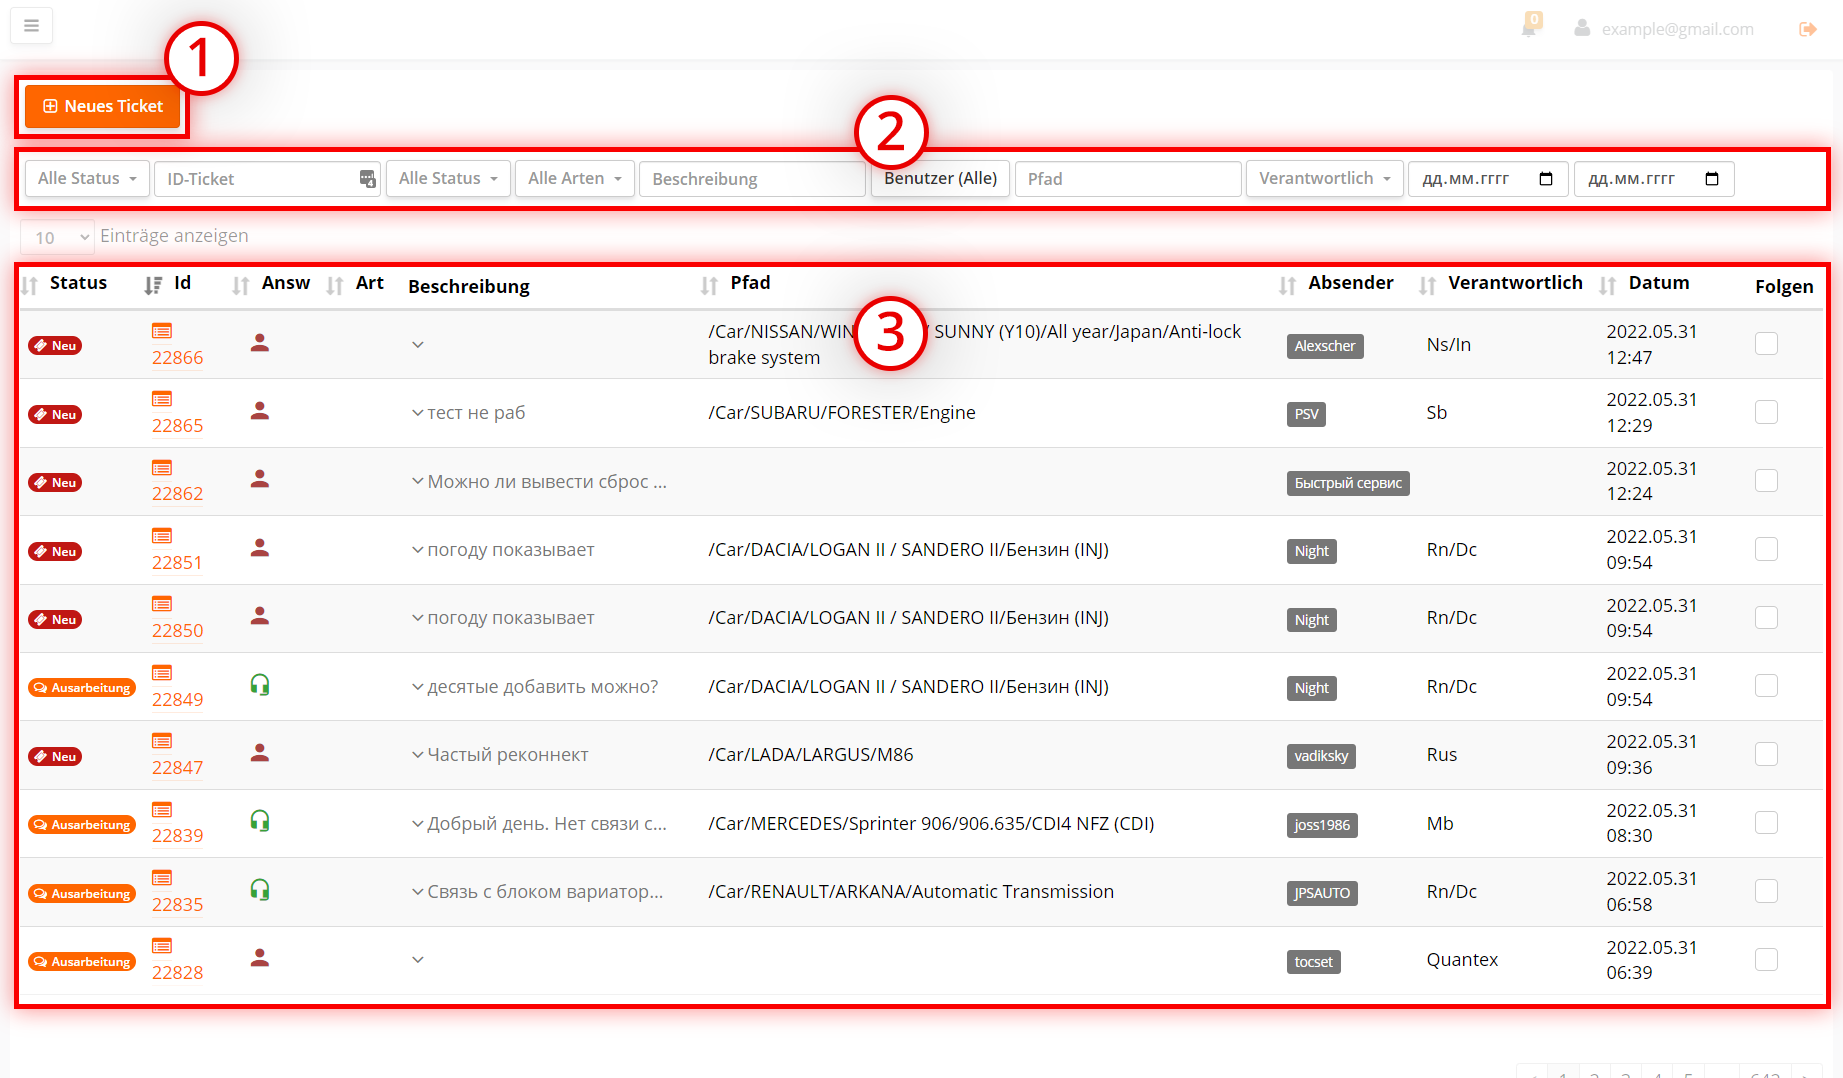1843x1078 pixels.
Task: Click the ID-Ticket field search icon
Action: pyautogui.click(x=367, y=179)
